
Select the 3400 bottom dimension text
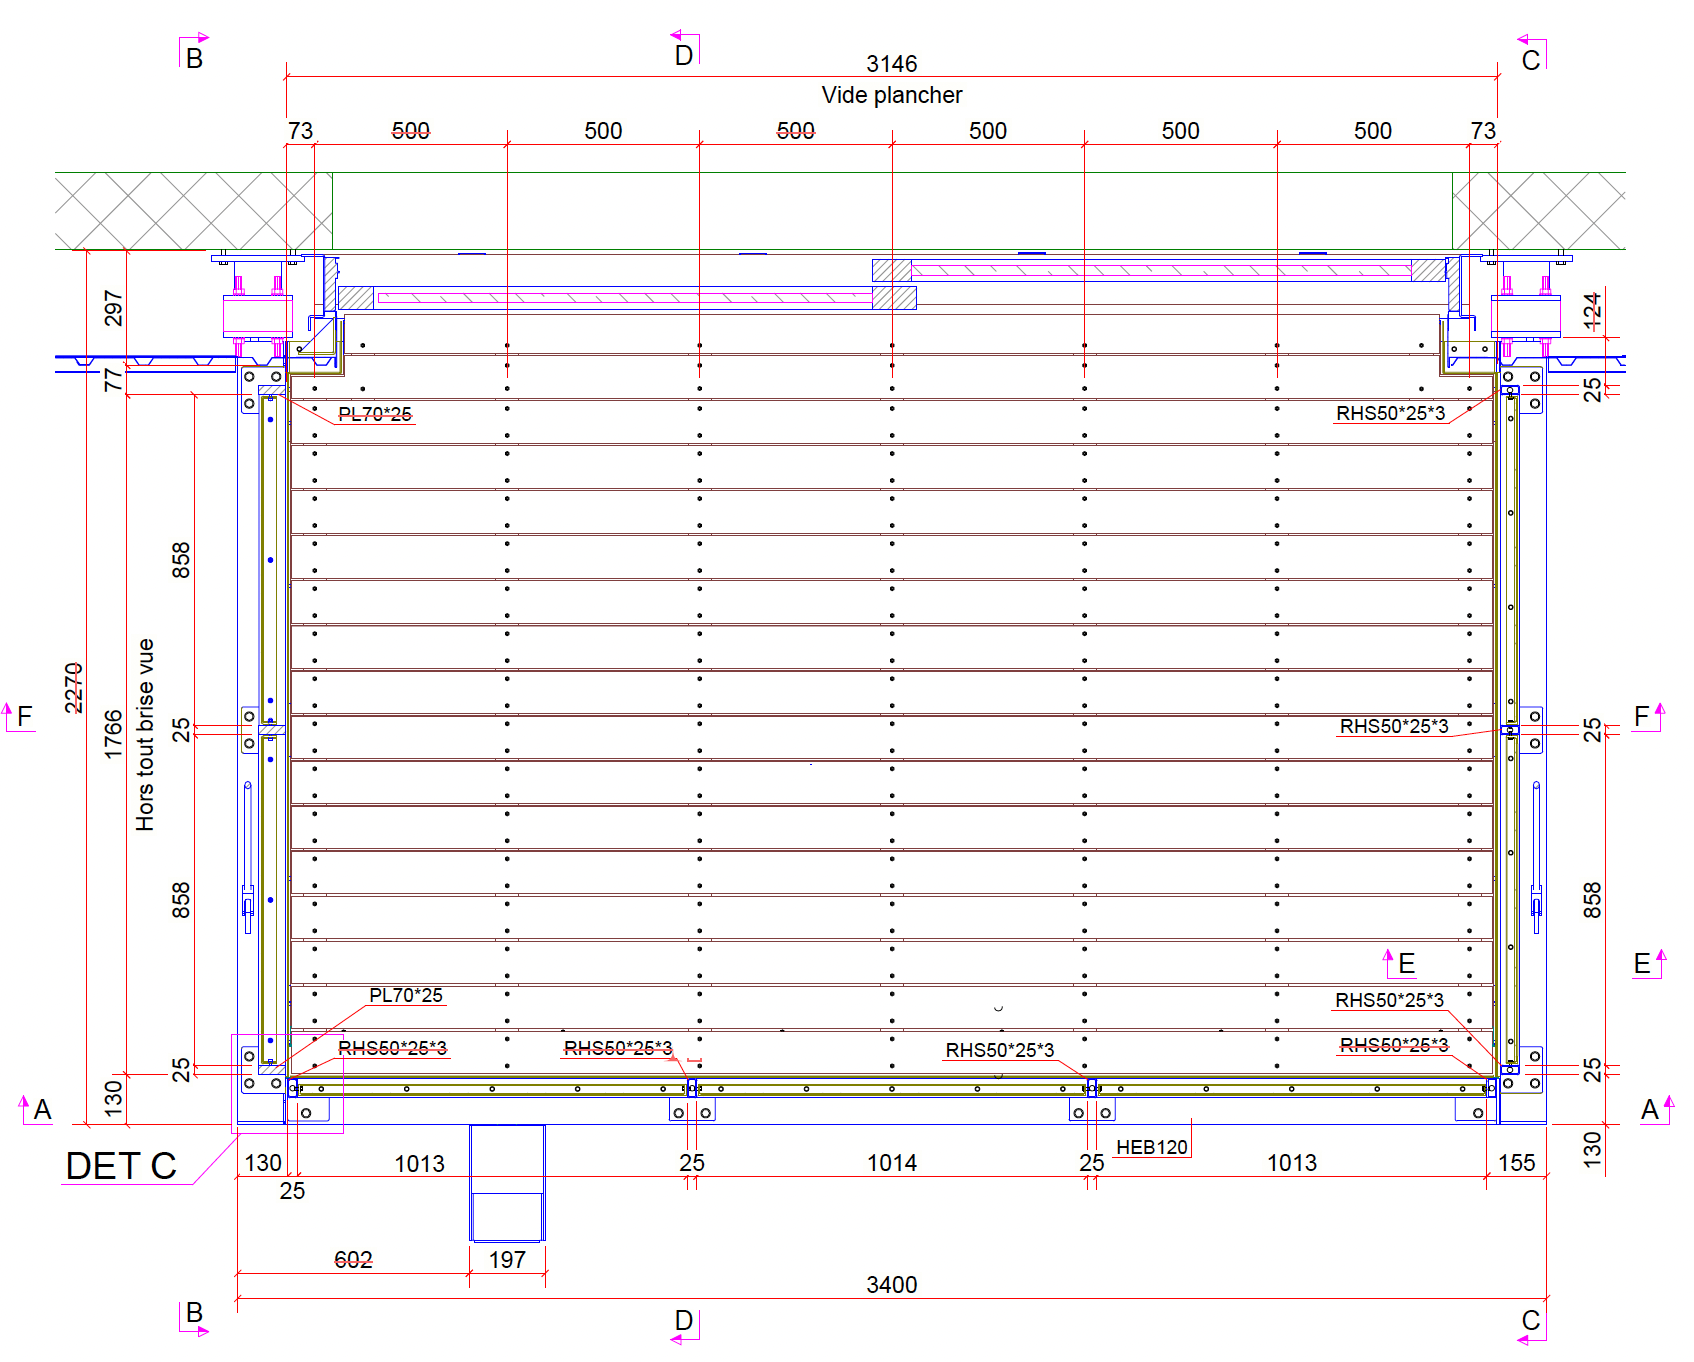coord(891,1284)
